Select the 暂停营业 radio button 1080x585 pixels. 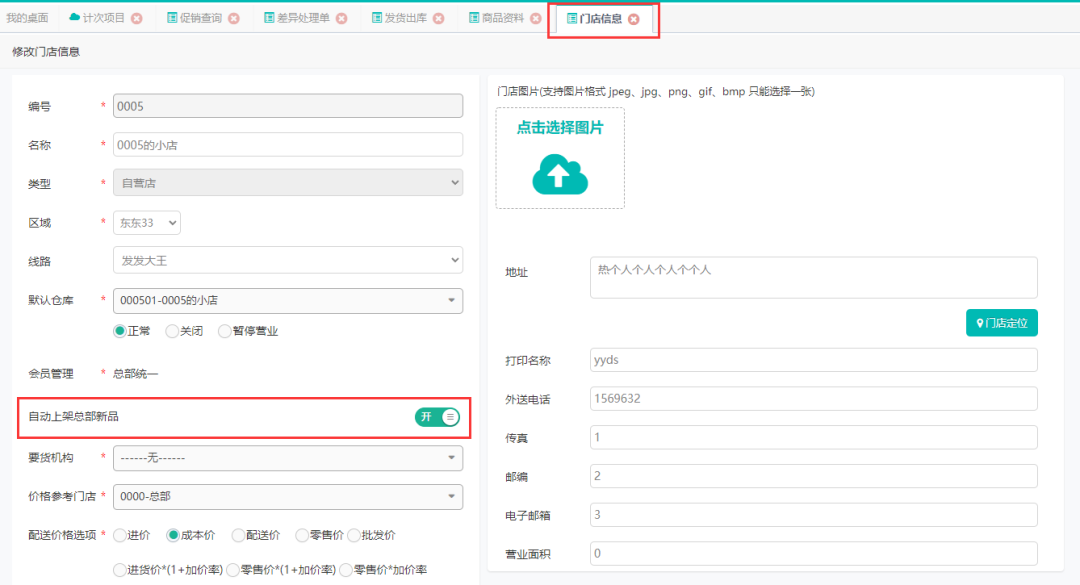pyautogui.click(x=224, y=331)
